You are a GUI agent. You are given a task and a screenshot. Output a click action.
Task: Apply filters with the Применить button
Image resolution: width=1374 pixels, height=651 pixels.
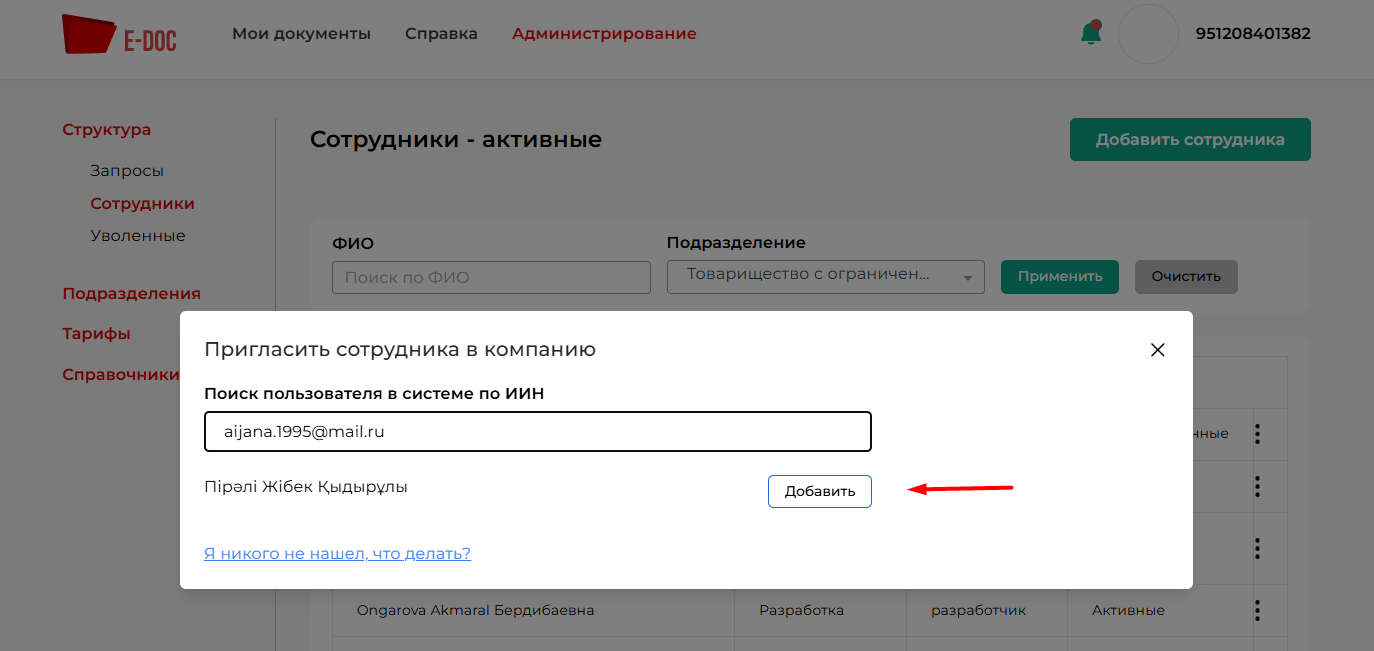coord(1059,277)
